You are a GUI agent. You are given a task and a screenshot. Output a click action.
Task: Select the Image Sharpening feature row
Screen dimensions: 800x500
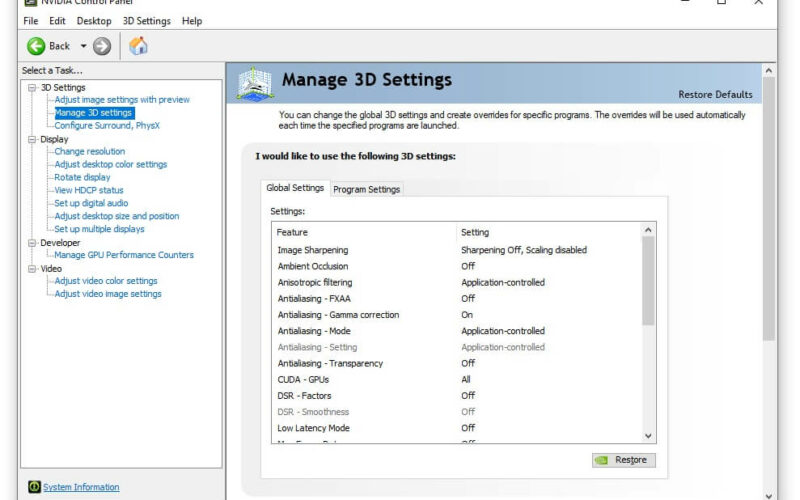(x=457, y=250)
